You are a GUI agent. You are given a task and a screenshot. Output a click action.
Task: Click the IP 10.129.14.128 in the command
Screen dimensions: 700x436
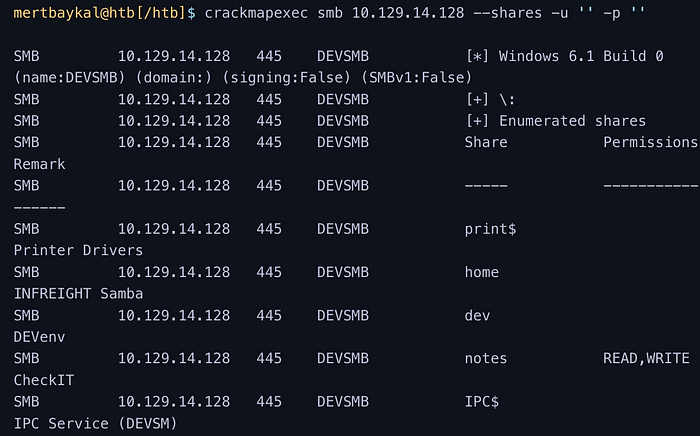pos(408,13)
